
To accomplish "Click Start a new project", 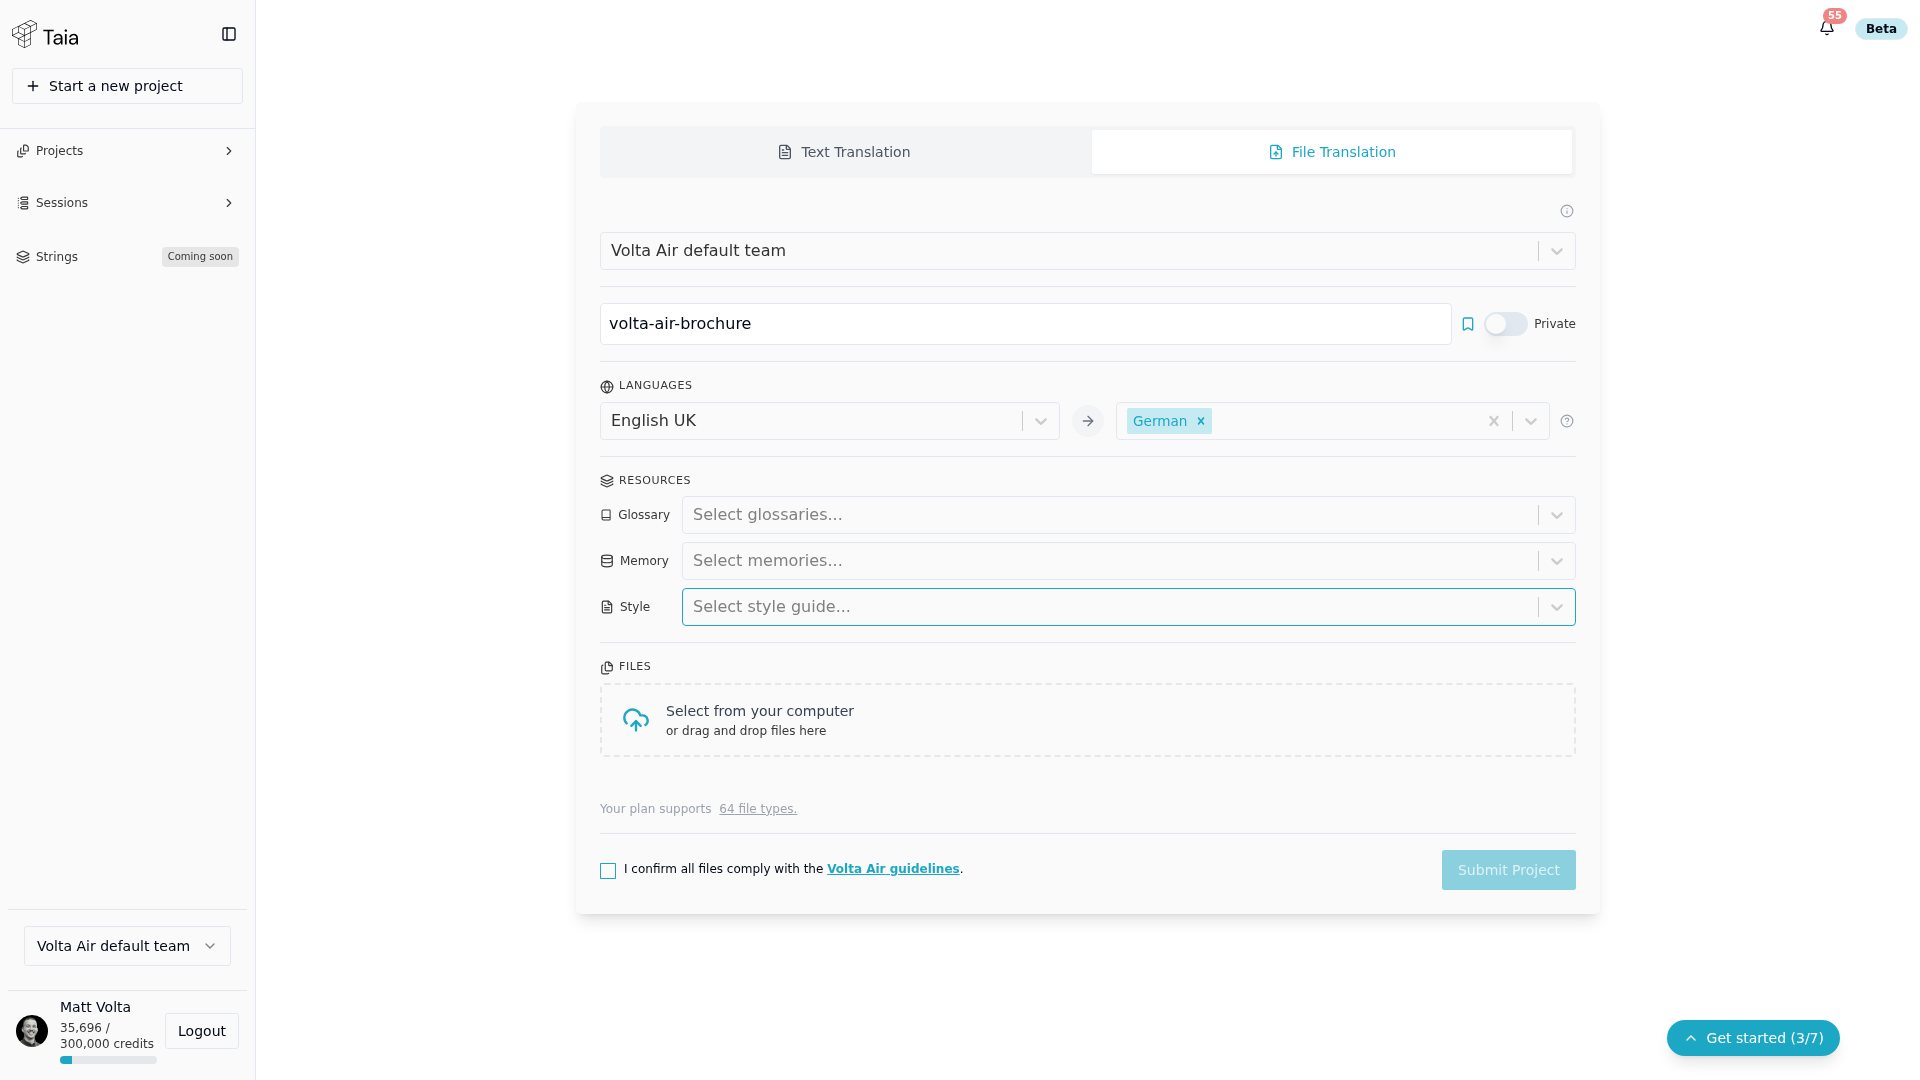I will point(127,86).
